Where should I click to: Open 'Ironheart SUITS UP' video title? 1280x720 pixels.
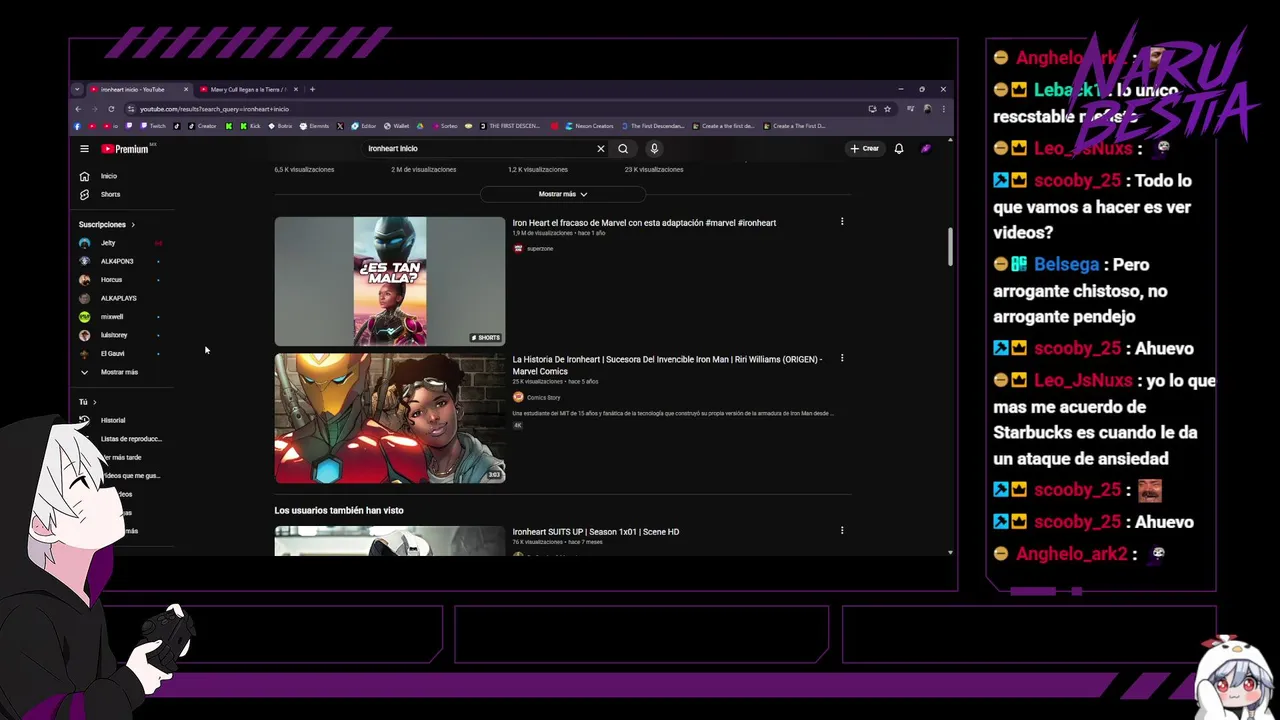click(x=596, y=532)
